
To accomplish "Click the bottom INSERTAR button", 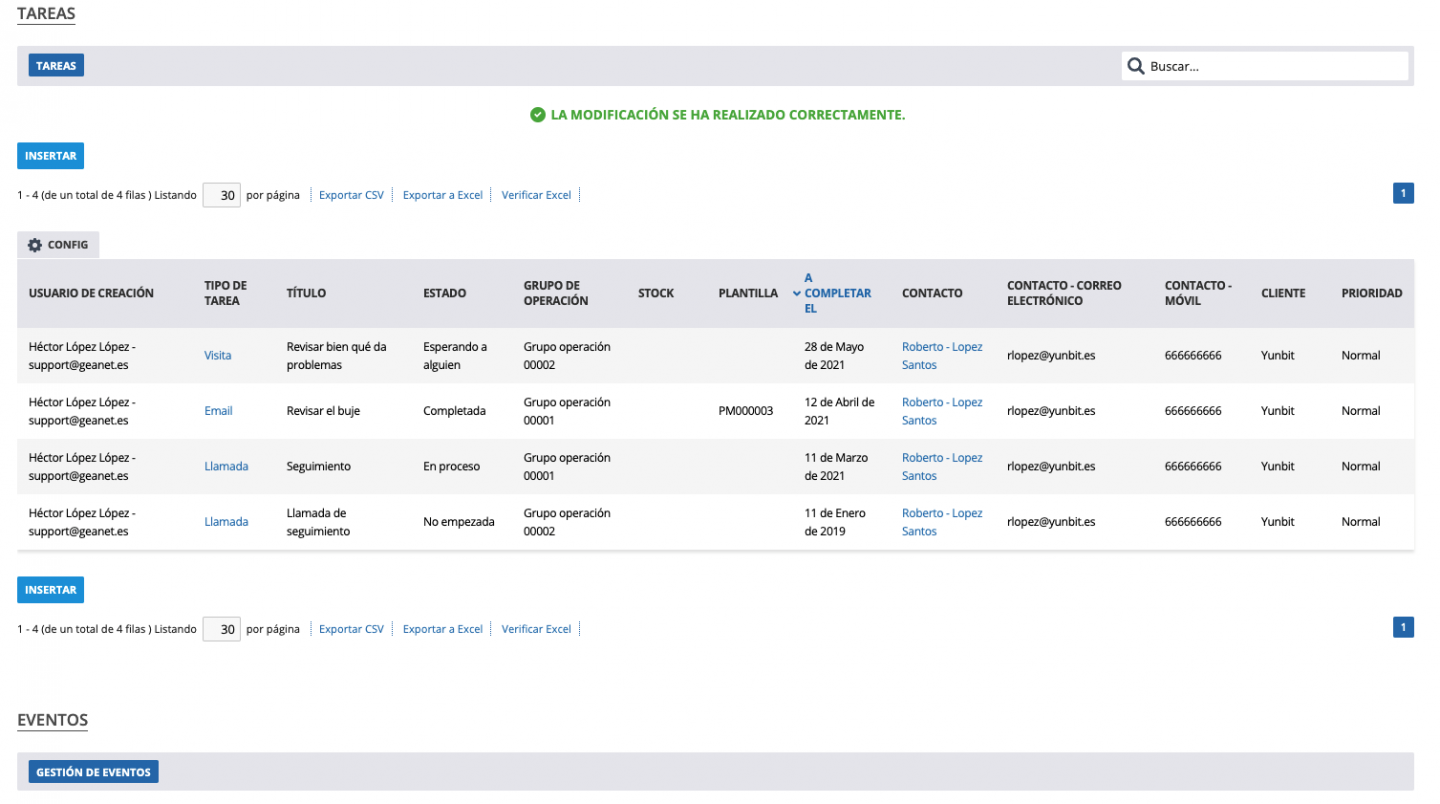I will (50, 590).
